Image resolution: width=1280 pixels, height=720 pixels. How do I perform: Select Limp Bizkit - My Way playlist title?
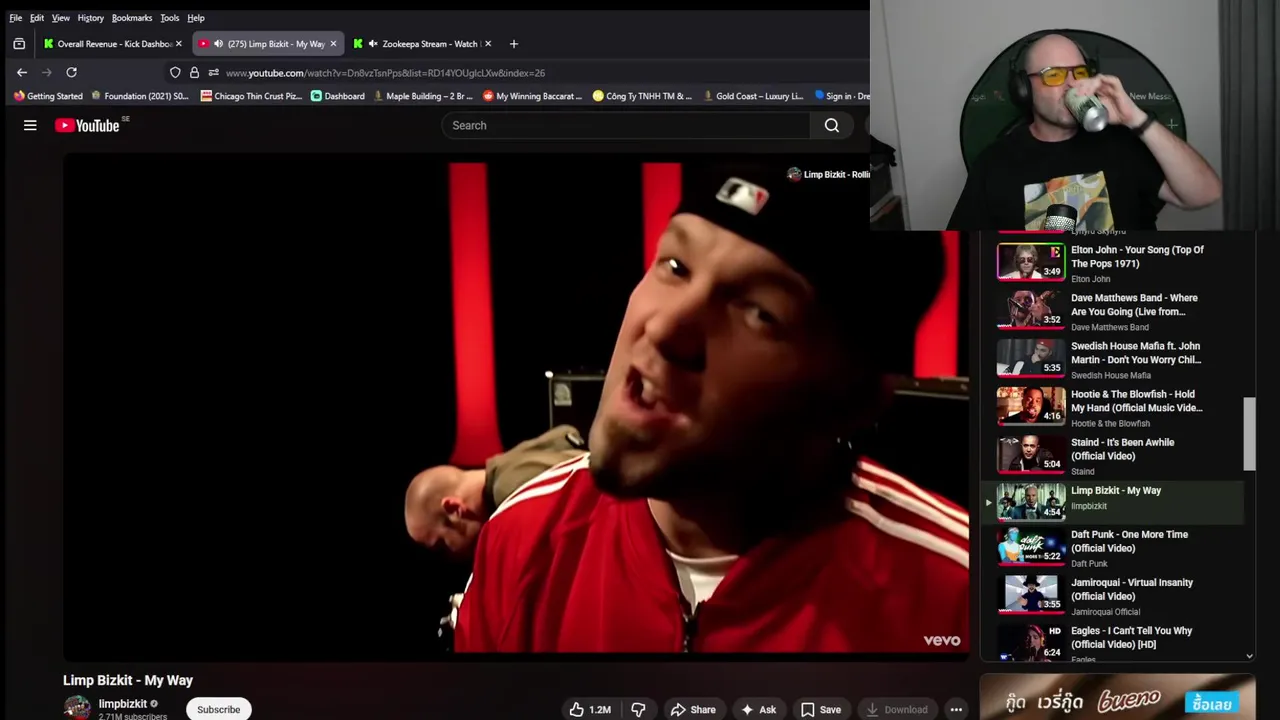pos(1116,490)
